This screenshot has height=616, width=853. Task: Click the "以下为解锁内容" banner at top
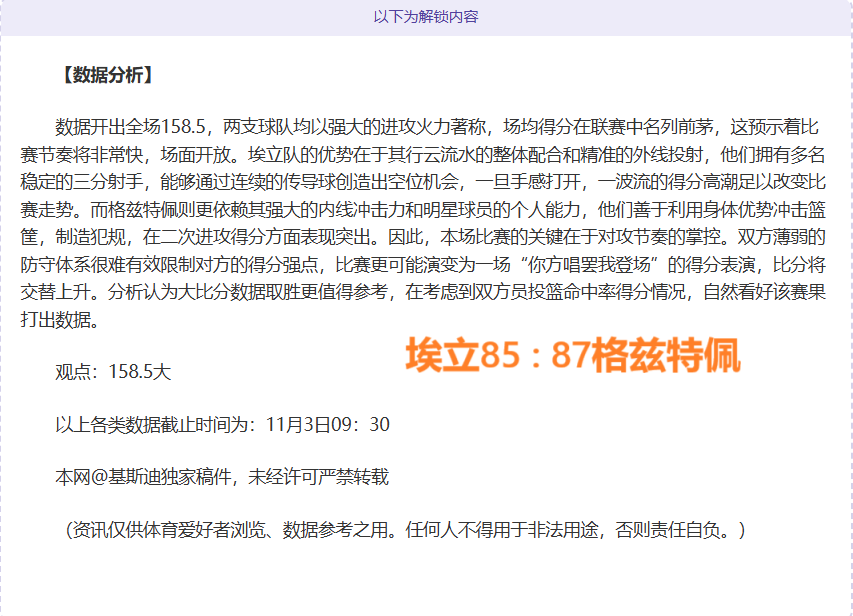pos(426,17)
